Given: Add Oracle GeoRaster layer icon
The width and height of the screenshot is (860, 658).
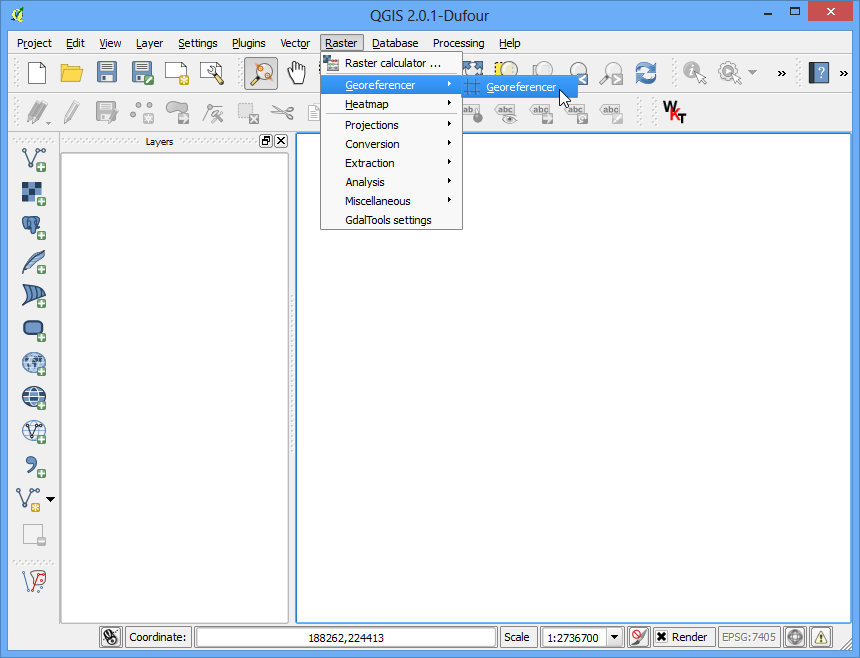Looking at the screenshot, I should tap(34, 330).
